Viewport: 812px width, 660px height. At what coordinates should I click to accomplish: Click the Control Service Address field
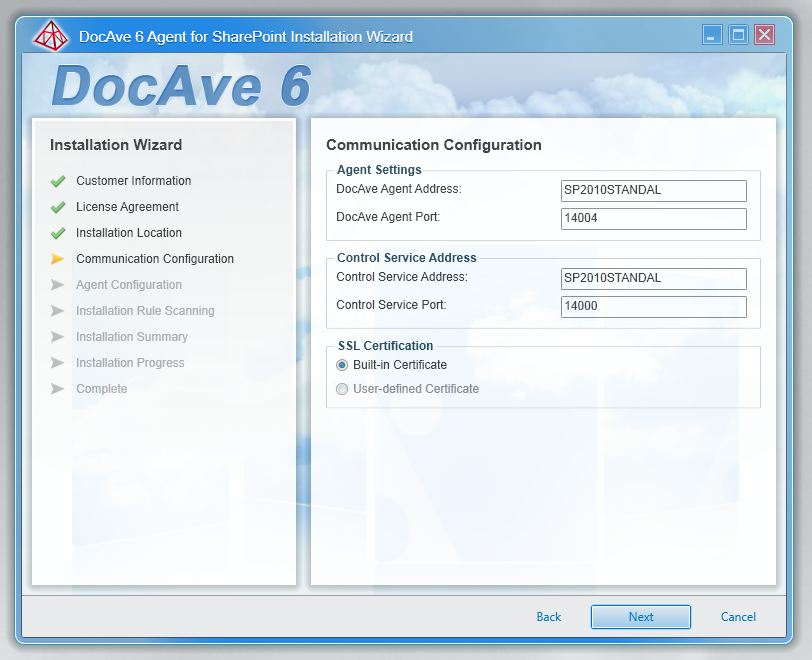pyautogui.click(x=653, y=279)
